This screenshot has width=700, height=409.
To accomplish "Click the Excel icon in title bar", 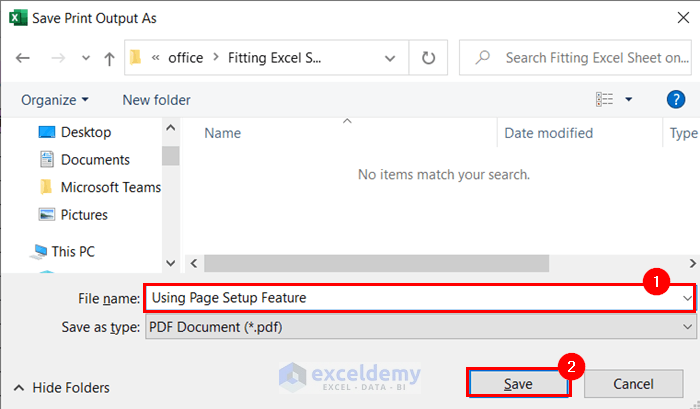I will point(18,18).
